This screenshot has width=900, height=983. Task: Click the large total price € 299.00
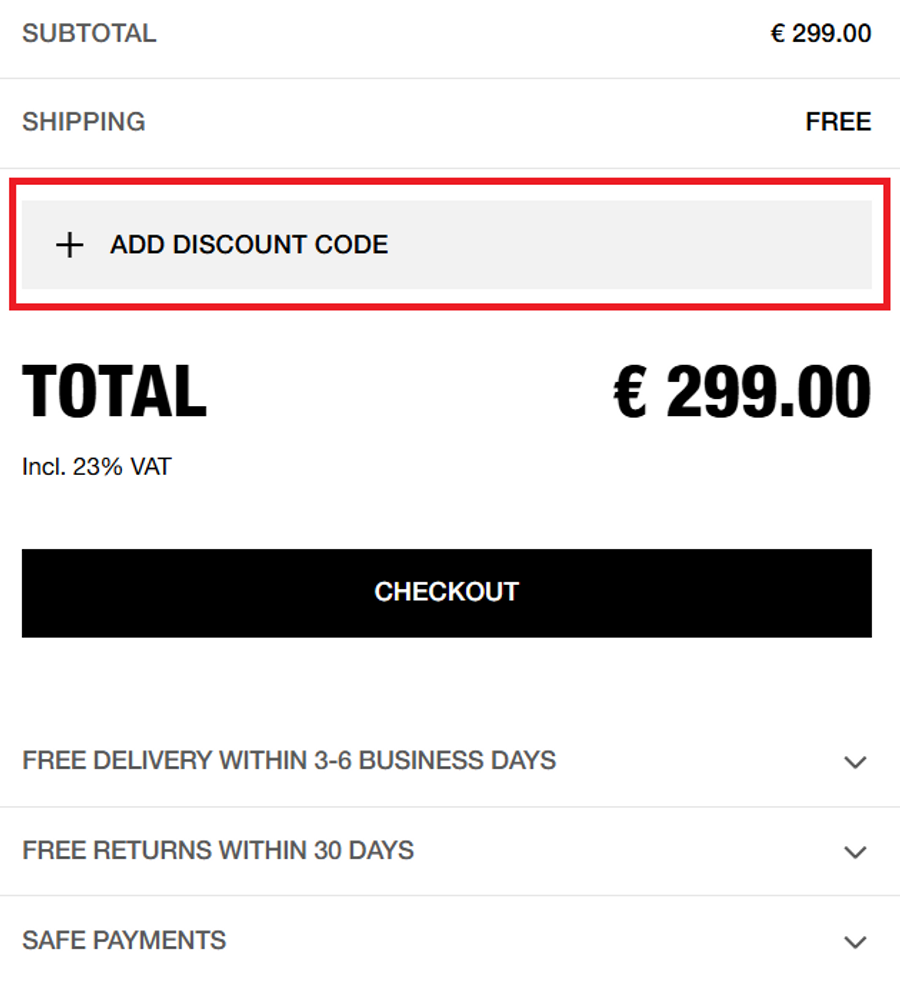coord(741,391)
